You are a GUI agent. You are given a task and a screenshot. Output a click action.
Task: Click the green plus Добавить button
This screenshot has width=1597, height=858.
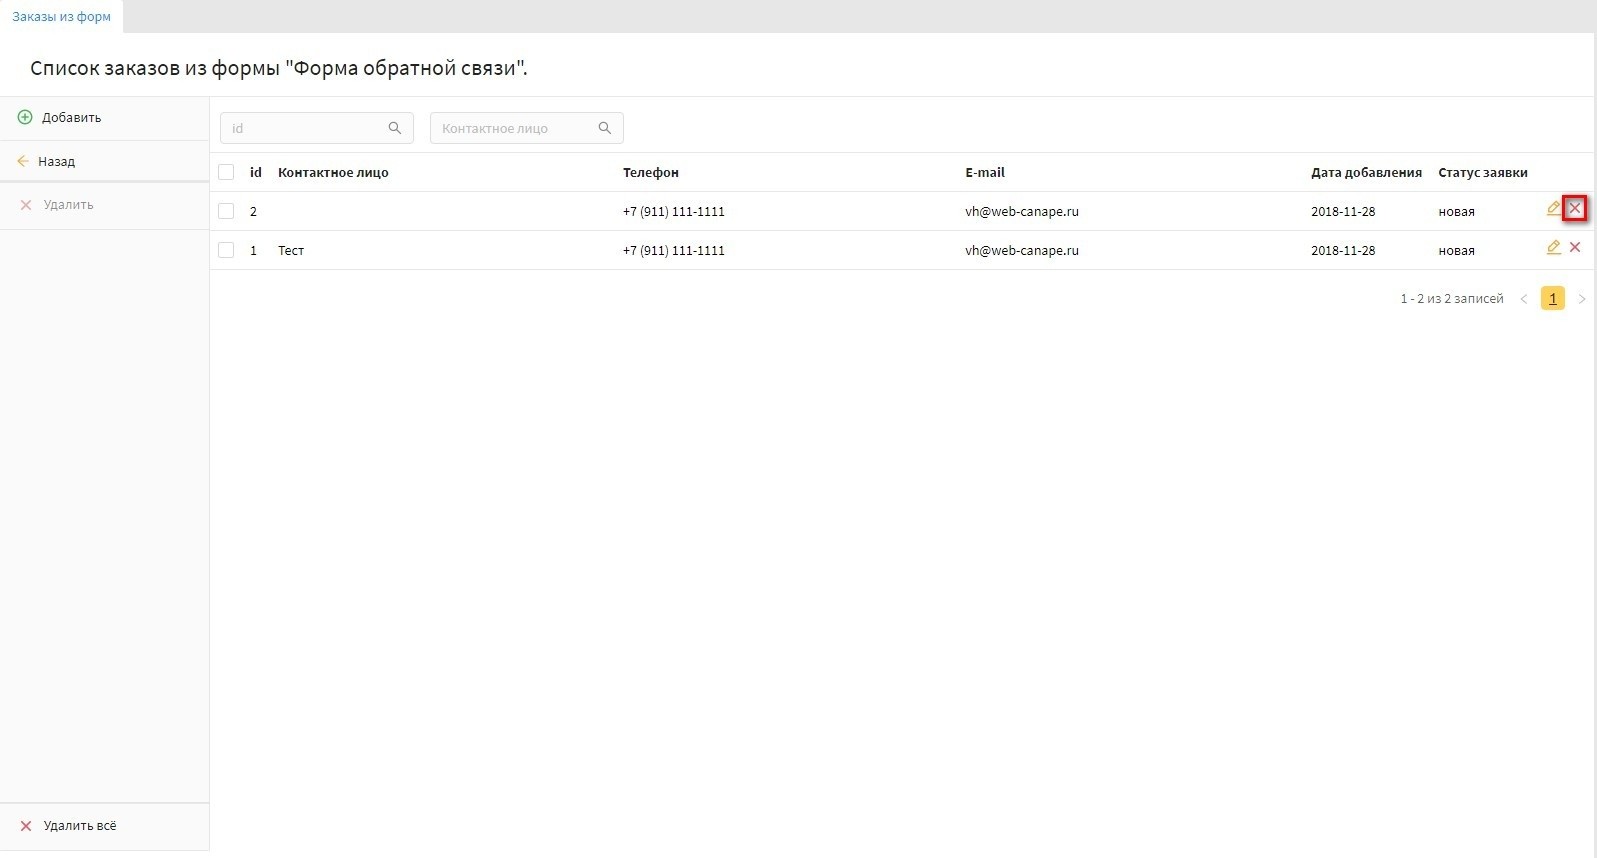[60, 118]
